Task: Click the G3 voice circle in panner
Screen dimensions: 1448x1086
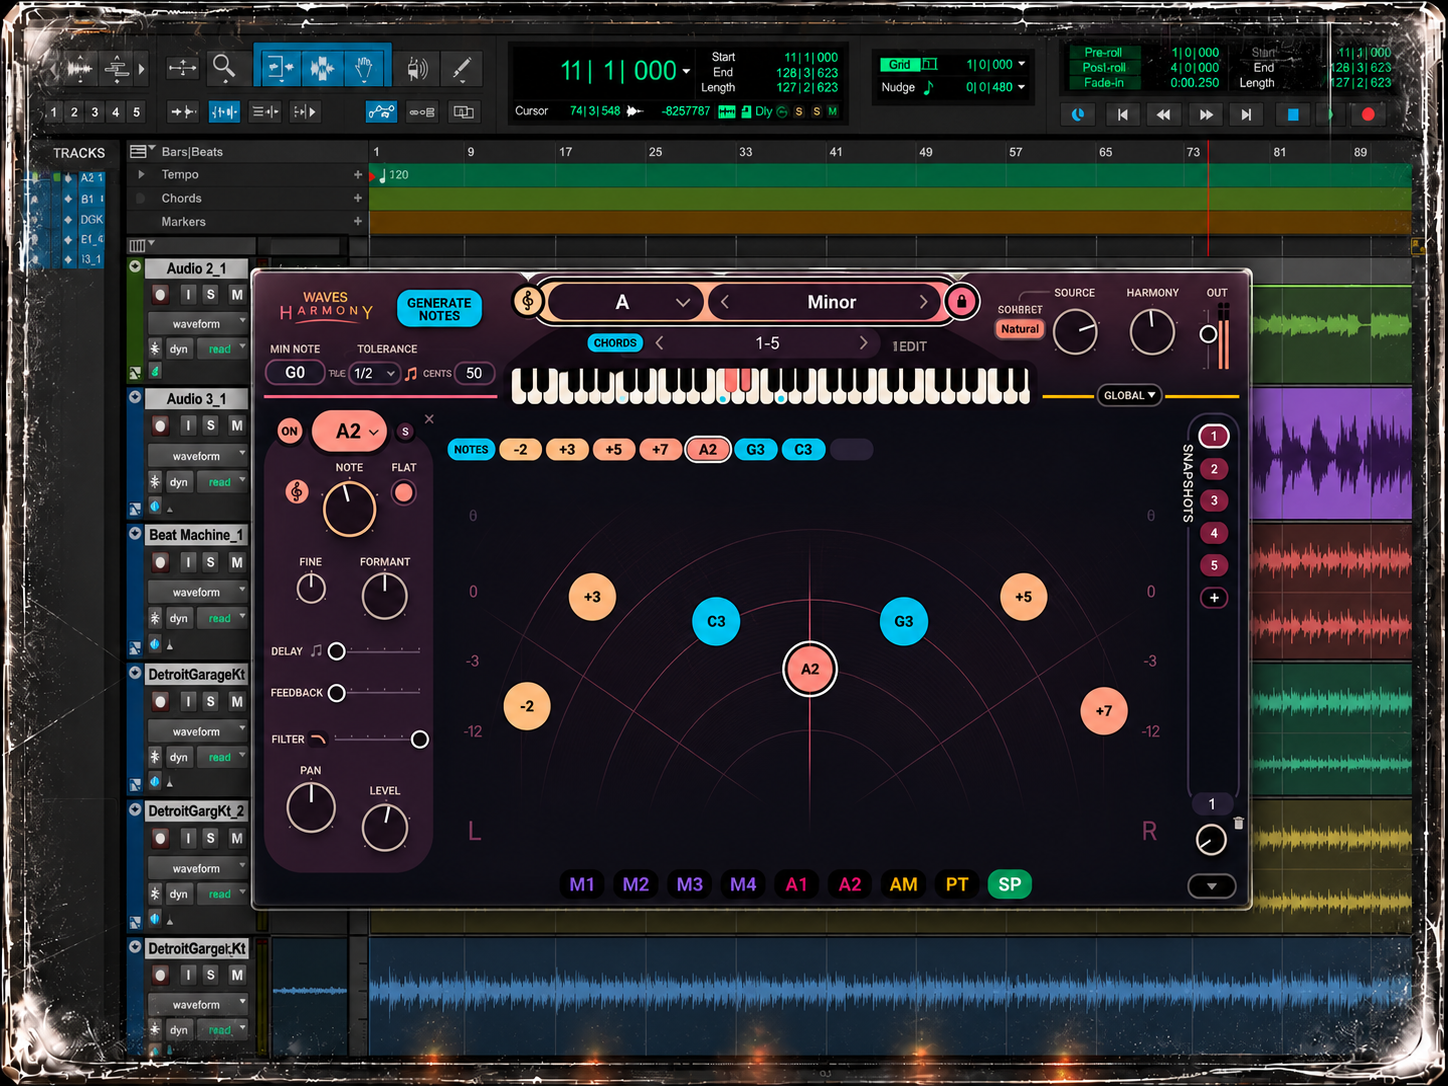Action: coord(903,621)
